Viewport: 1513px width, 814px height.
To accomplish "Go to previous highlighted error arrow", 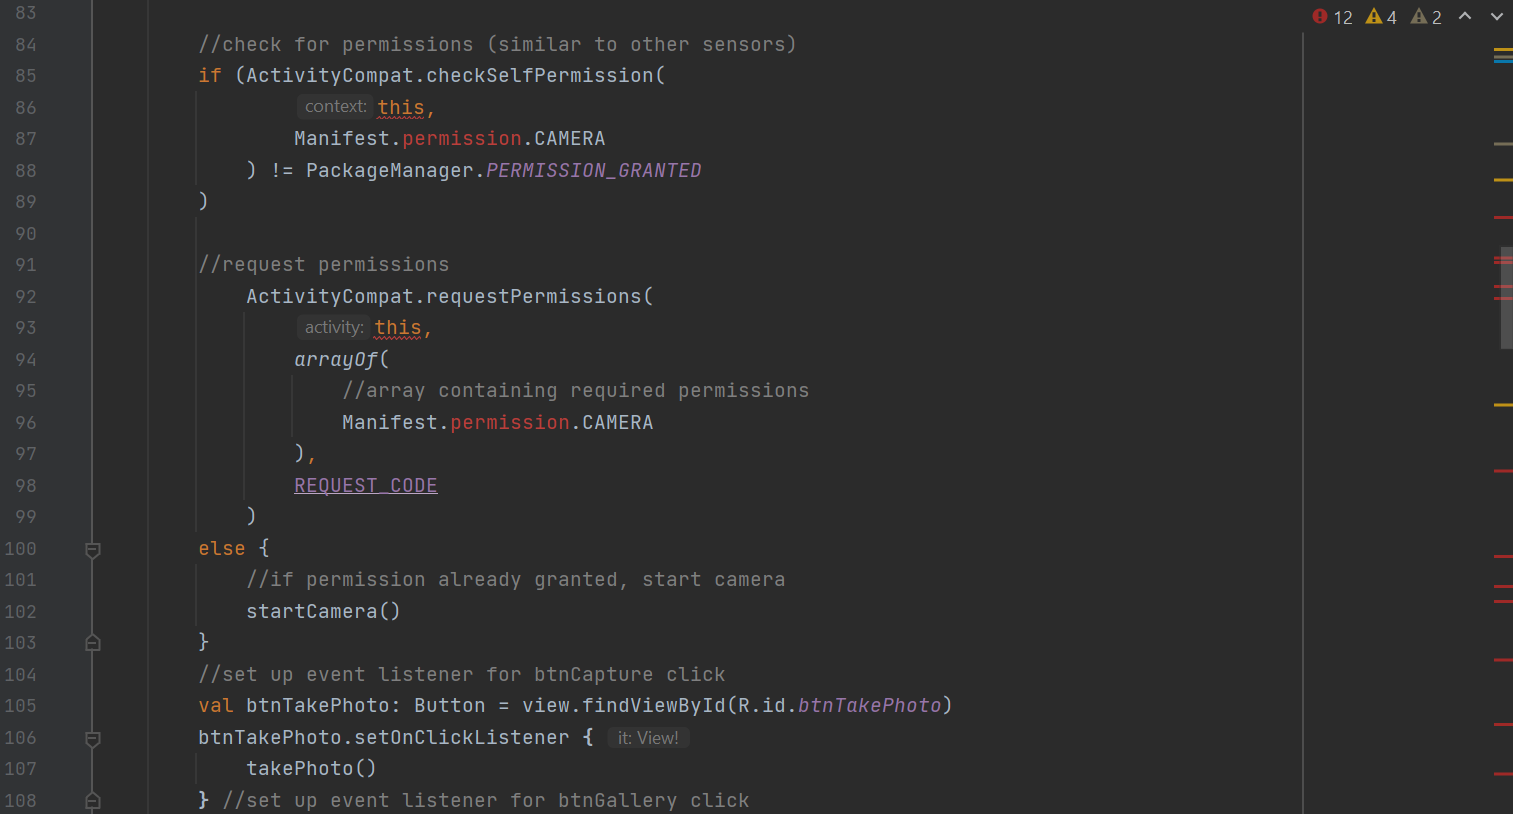I will coord(1465,16).
